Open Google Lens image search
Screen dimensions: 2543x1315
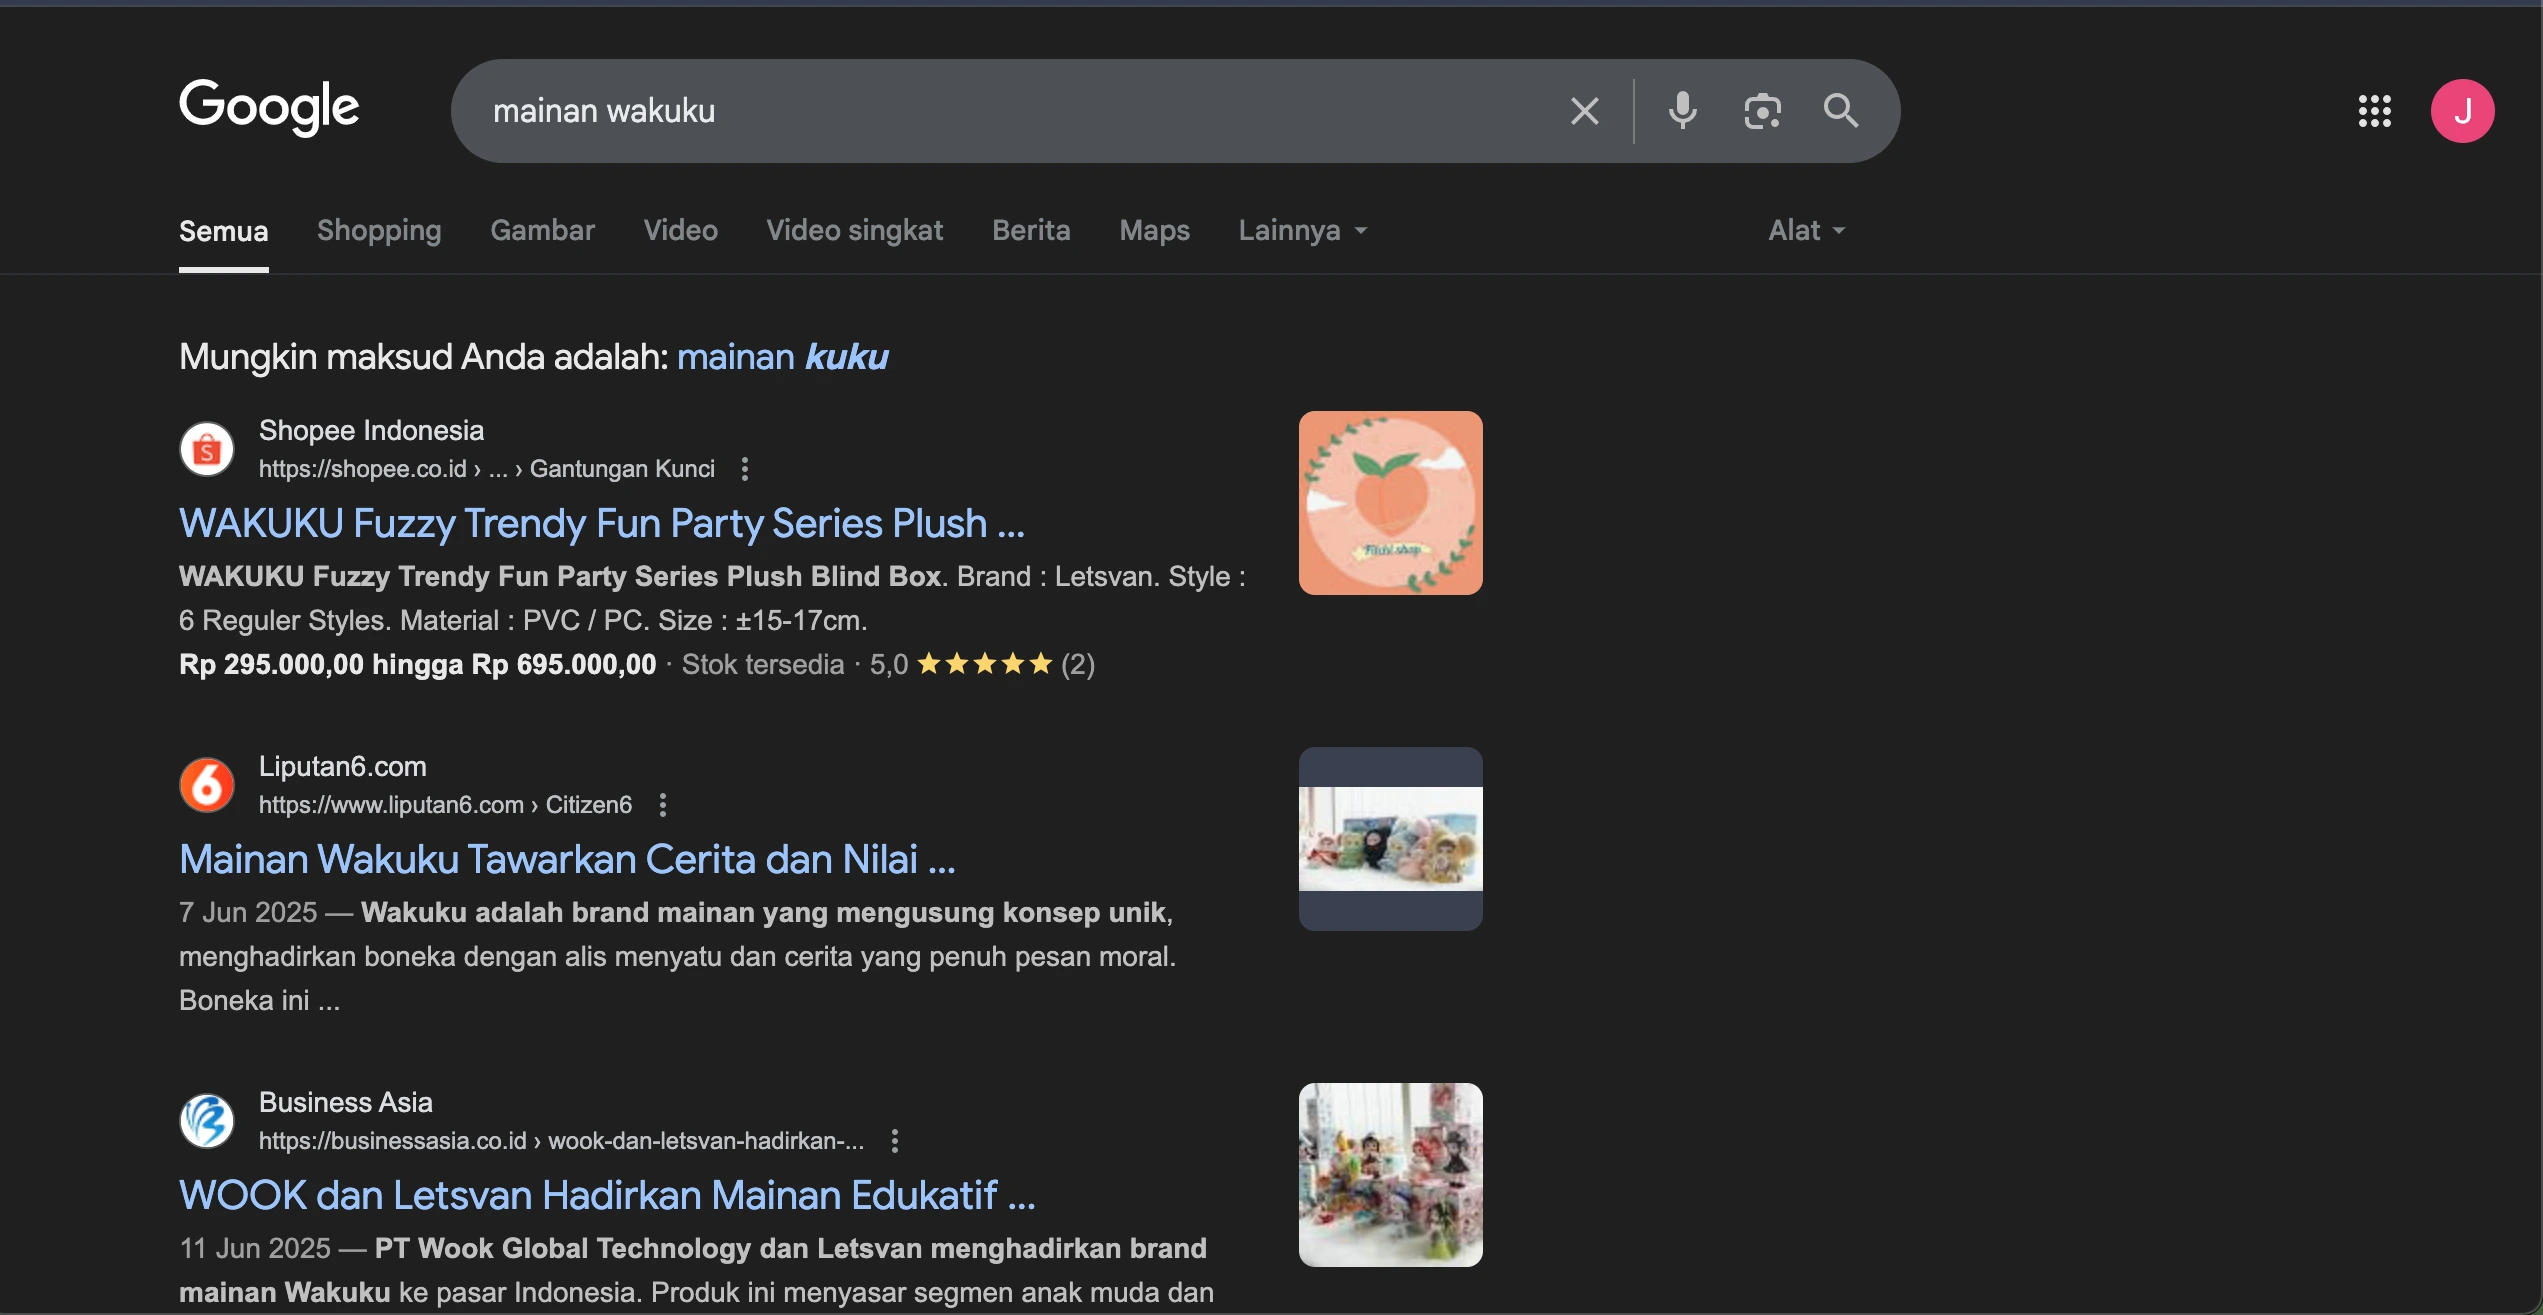pyautogui.click(x=1762, y=111)
